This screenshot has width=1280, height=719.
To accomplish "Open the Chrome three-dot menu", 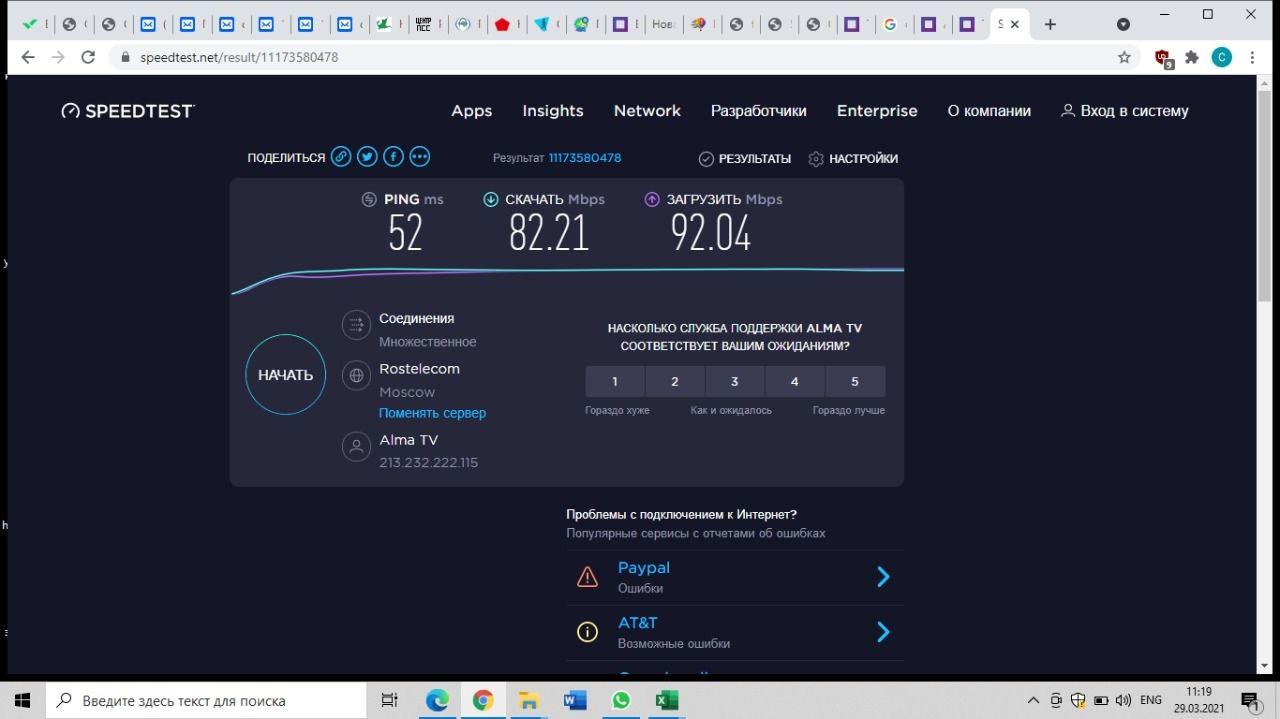I will coord(1252,57).
